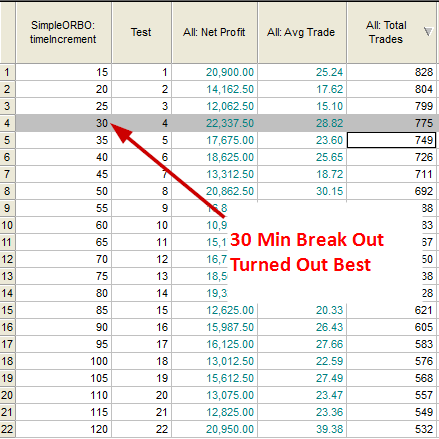Click the sort arrow in All: Total Trades header
This screenshot has width=439, height=439.
tap(428, 32)
